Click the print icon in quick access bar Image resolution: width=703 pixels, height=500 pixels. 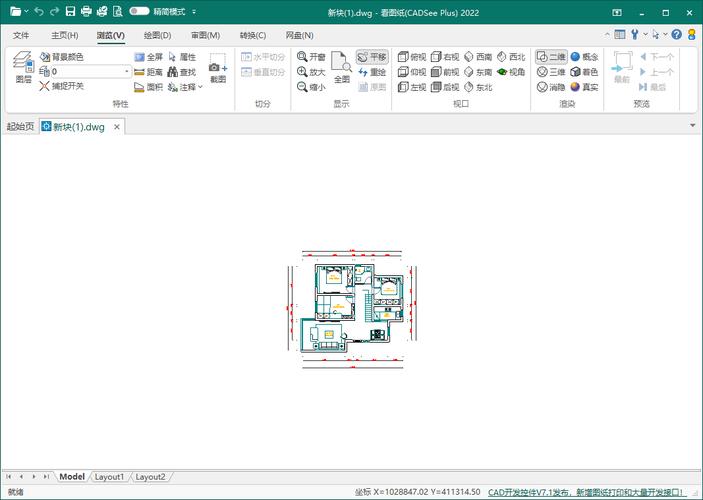86,11
